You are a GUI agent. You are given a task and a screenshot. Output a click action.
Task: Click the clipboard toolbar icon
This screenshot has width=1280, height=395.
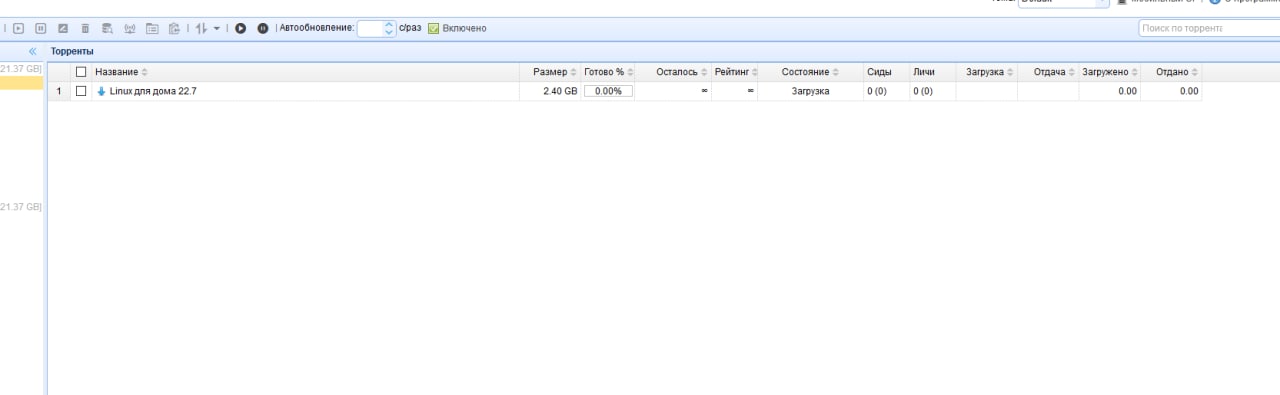tap(174, 28)
